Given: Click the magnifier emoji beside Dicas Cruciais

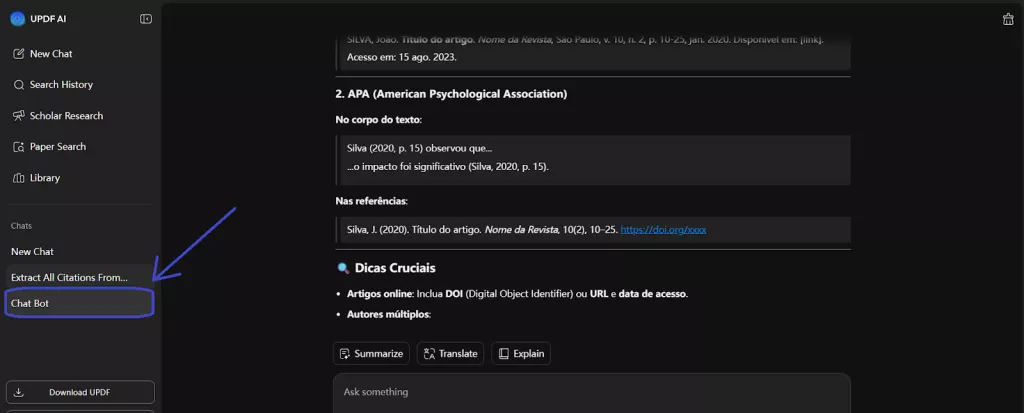Looking at the screenshot, I should [x=343, y=269].
